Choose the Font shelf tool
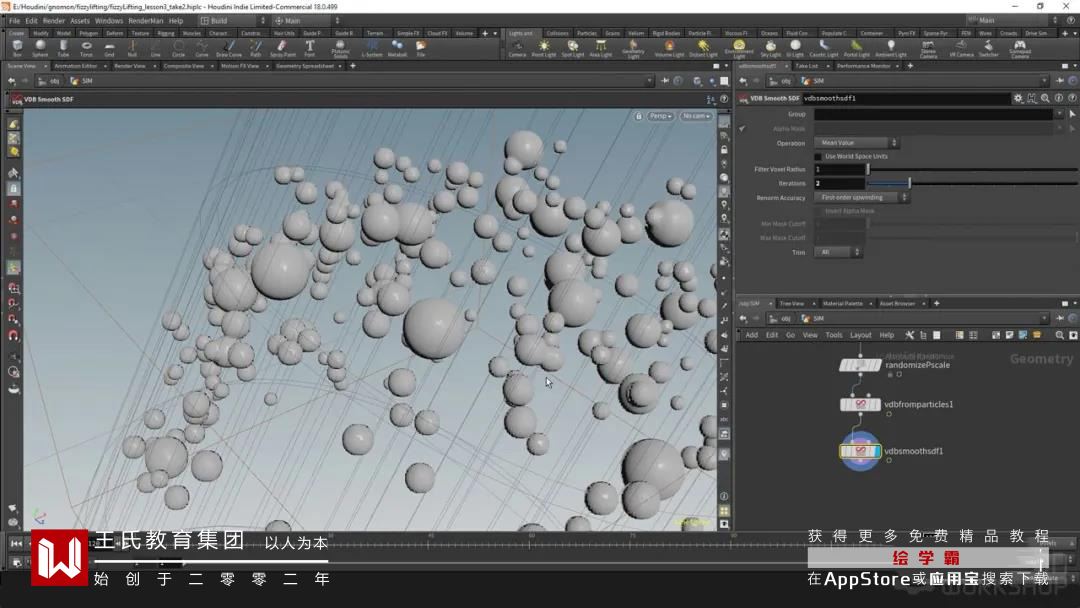Image resolution: width=1080 pixels, height=608 pixels. pos(309,47)
